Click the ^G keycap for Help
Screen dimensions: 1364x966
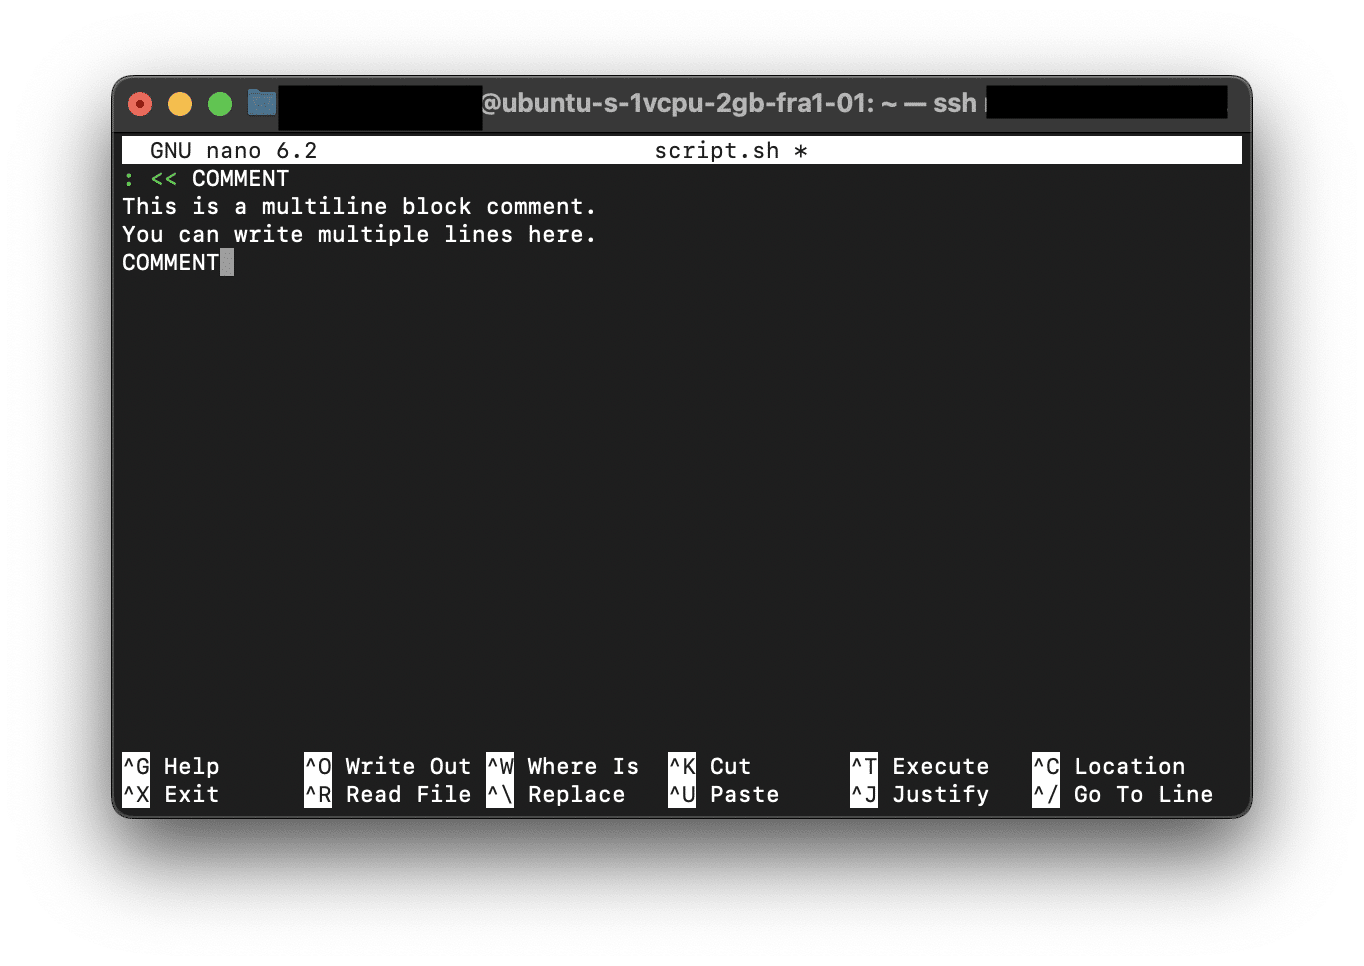click(135, 766)
